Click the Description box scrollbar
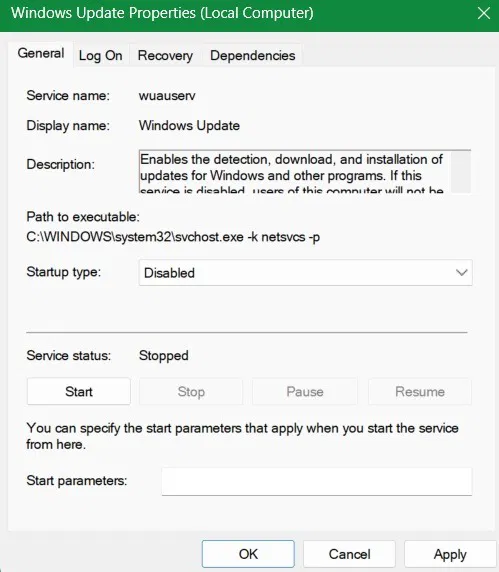 pyautogui.click(x=461, y=172)
